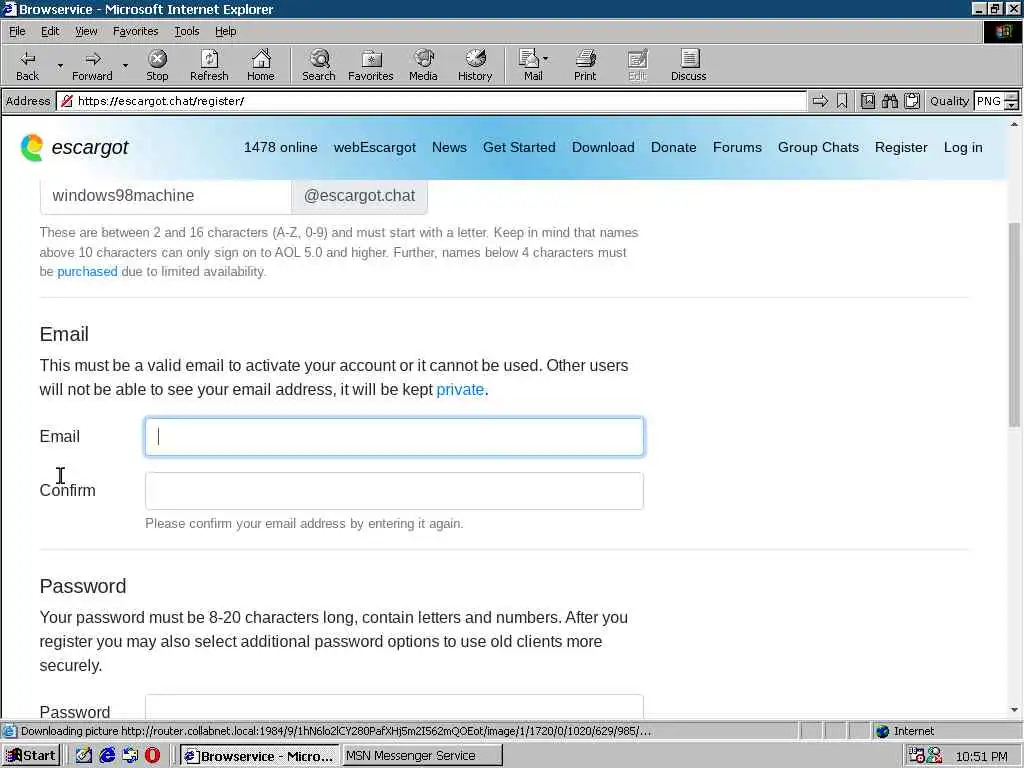This screenshot has height=768, width=1024.
Task: Click the bookmarks book icon in the address bar
Action: pos(867,101)
